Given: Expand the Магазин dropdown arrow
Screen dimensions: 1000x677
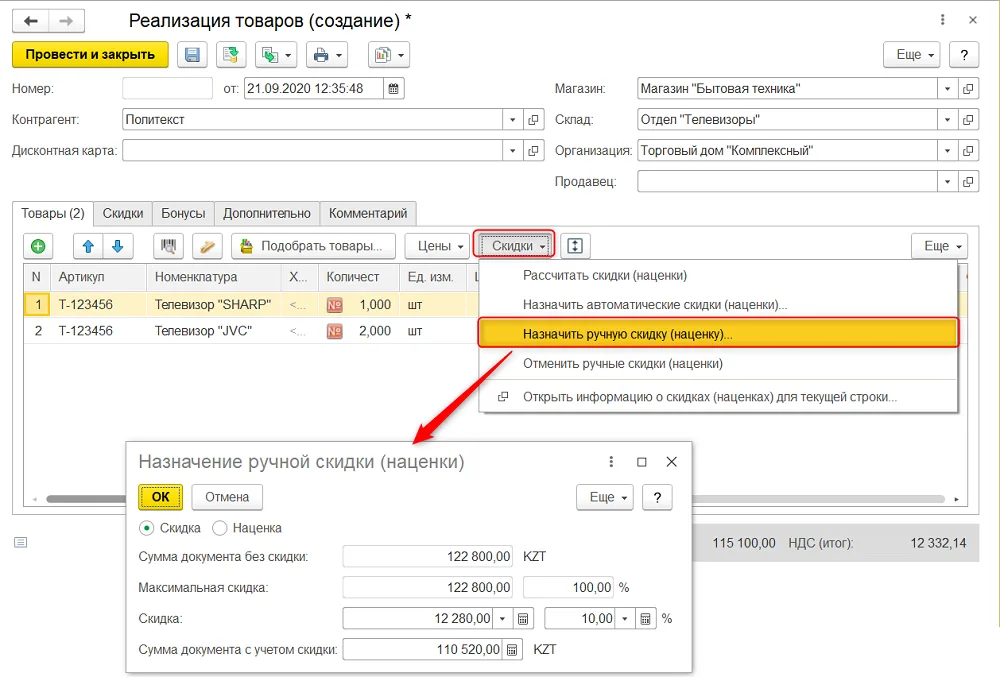Looking at the screenshot, I should pos(947,89).
